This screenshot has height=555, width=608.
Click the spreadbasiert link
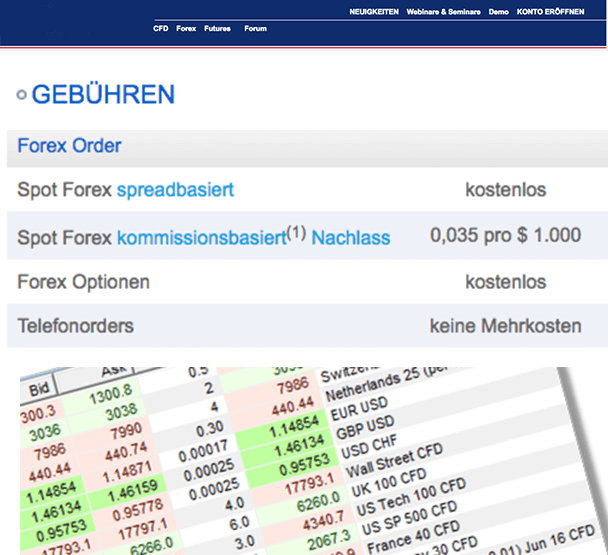coord(175,190)
